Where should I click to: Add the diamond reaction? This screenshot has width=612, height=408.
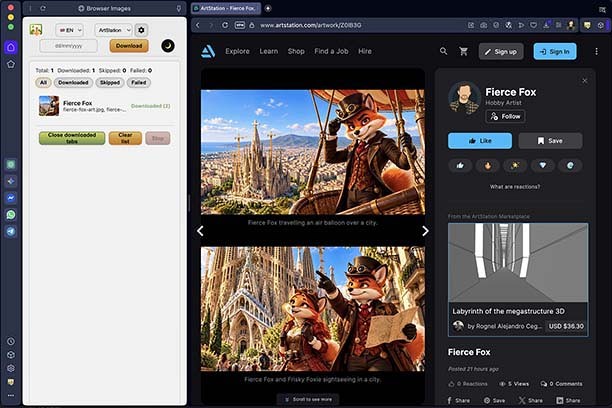pos(543,166)
